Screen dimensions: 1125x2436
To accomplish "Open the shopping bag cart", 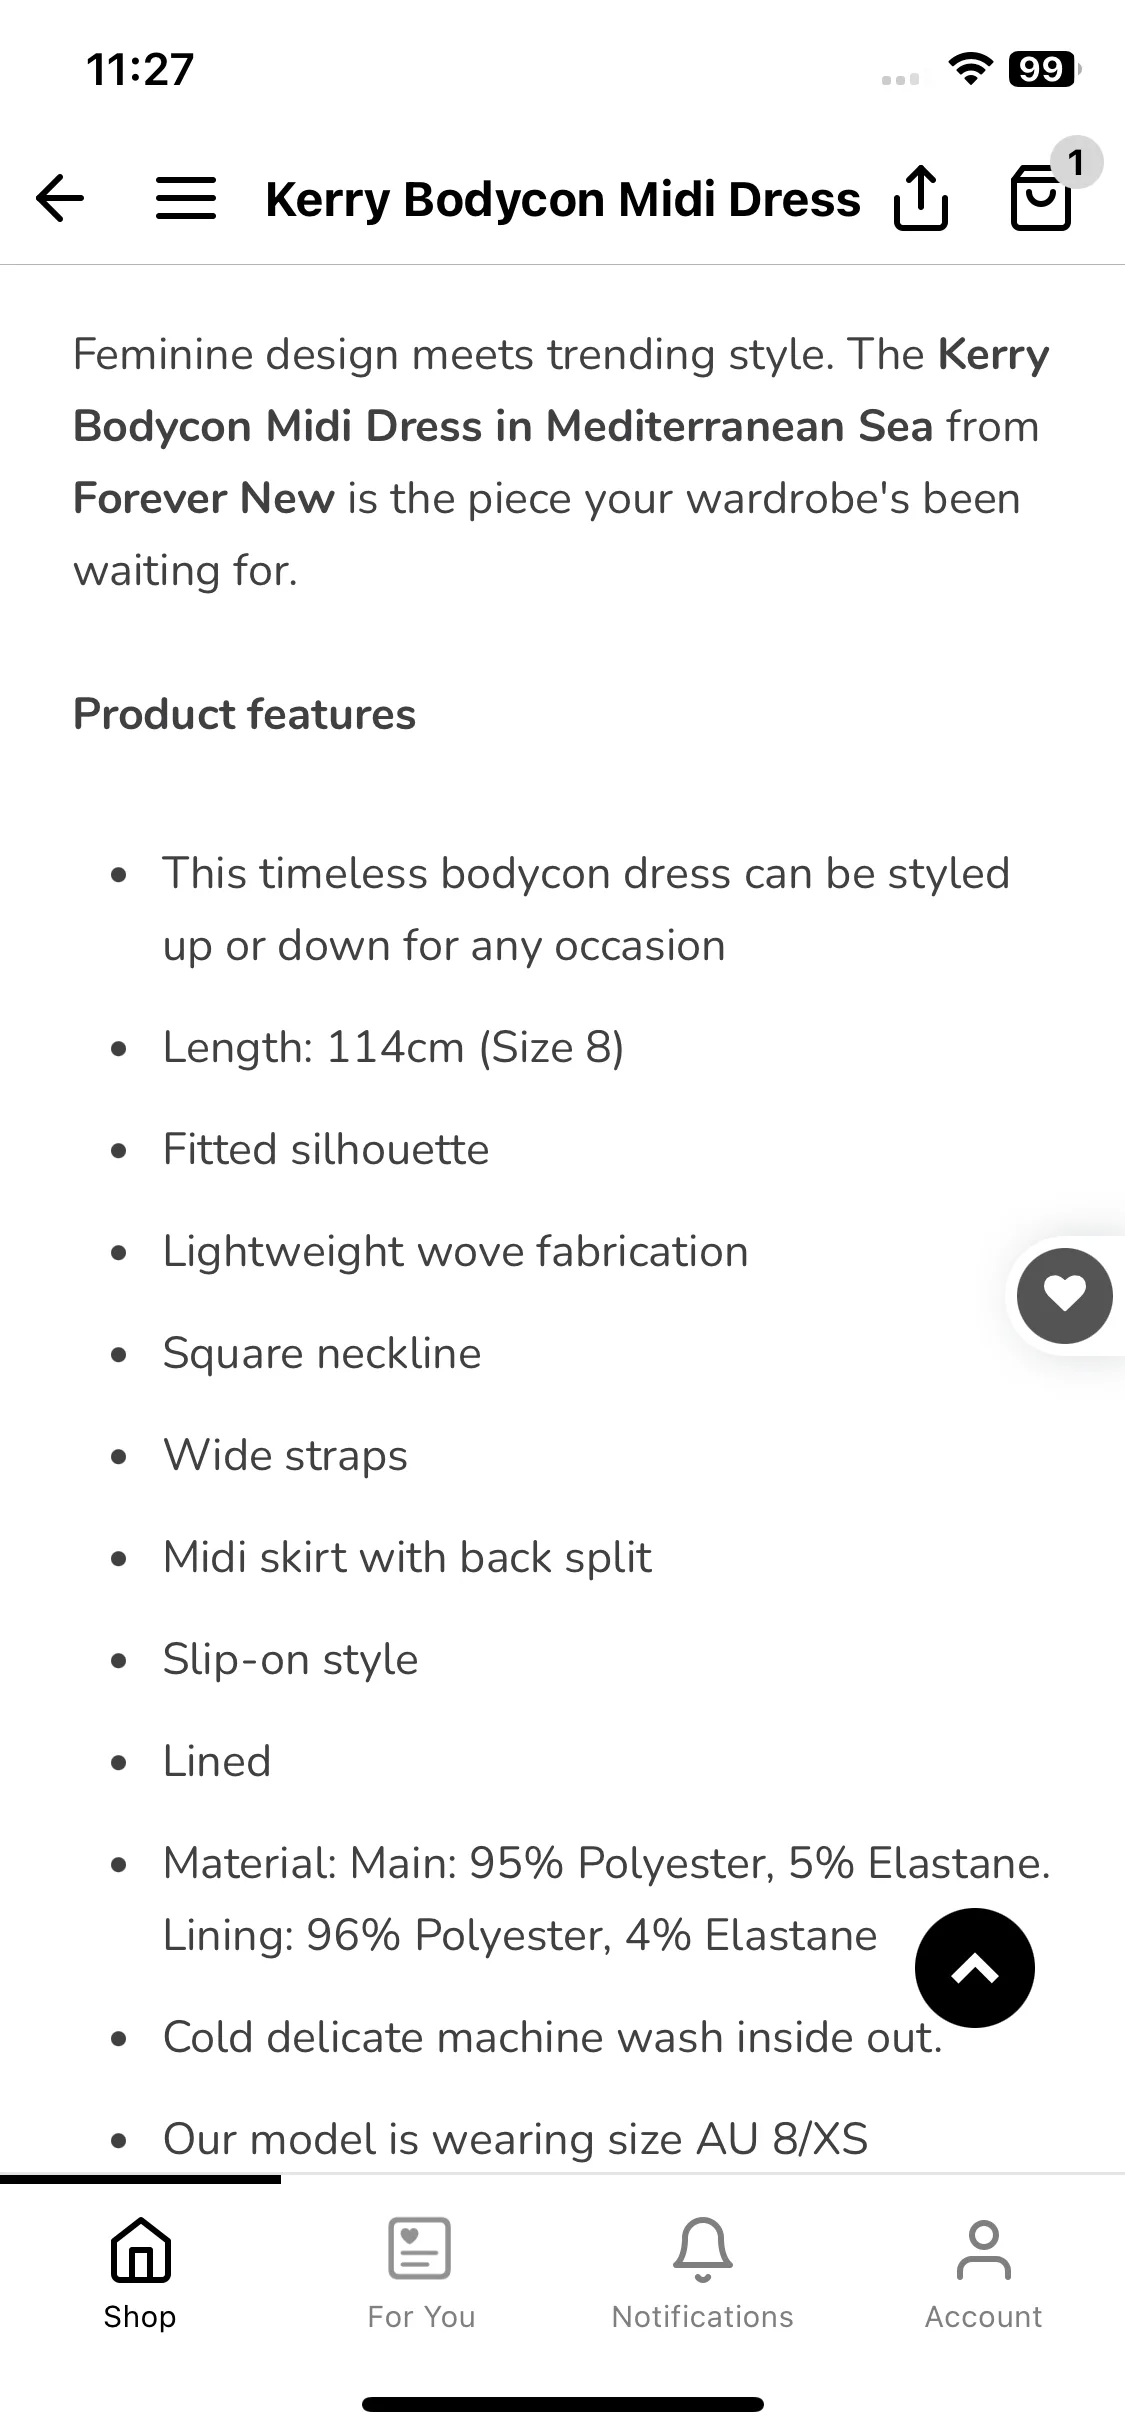I will [1041, 199].
